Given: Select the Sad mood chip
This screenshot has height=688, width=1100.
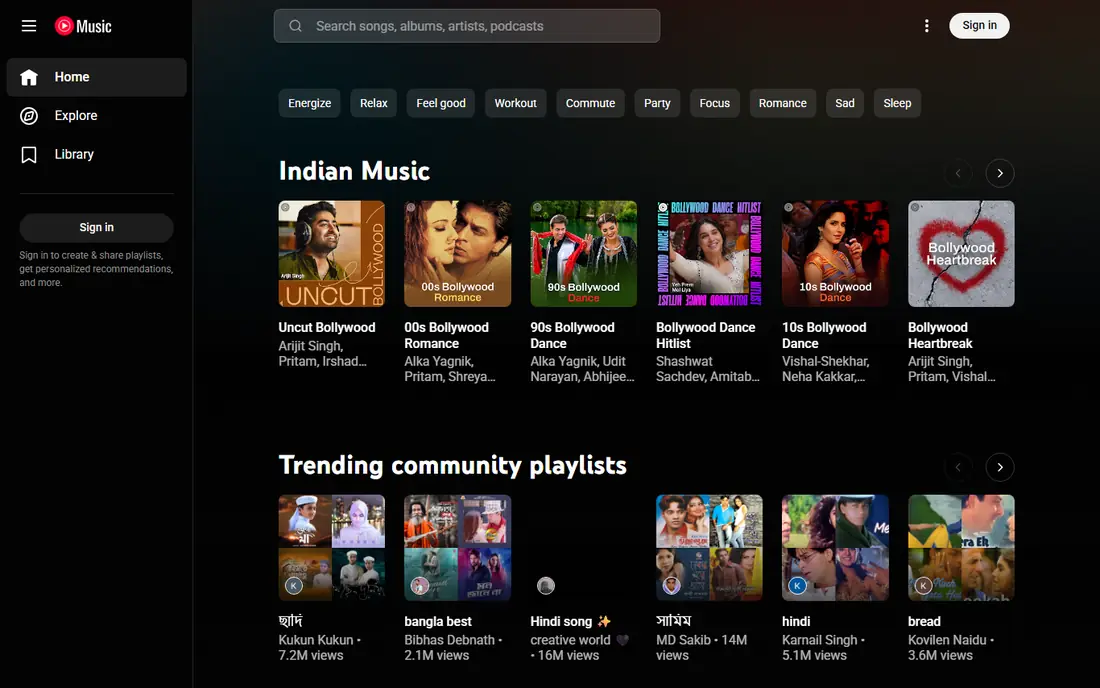Looking at the screenshot, I should coord(845,103).
